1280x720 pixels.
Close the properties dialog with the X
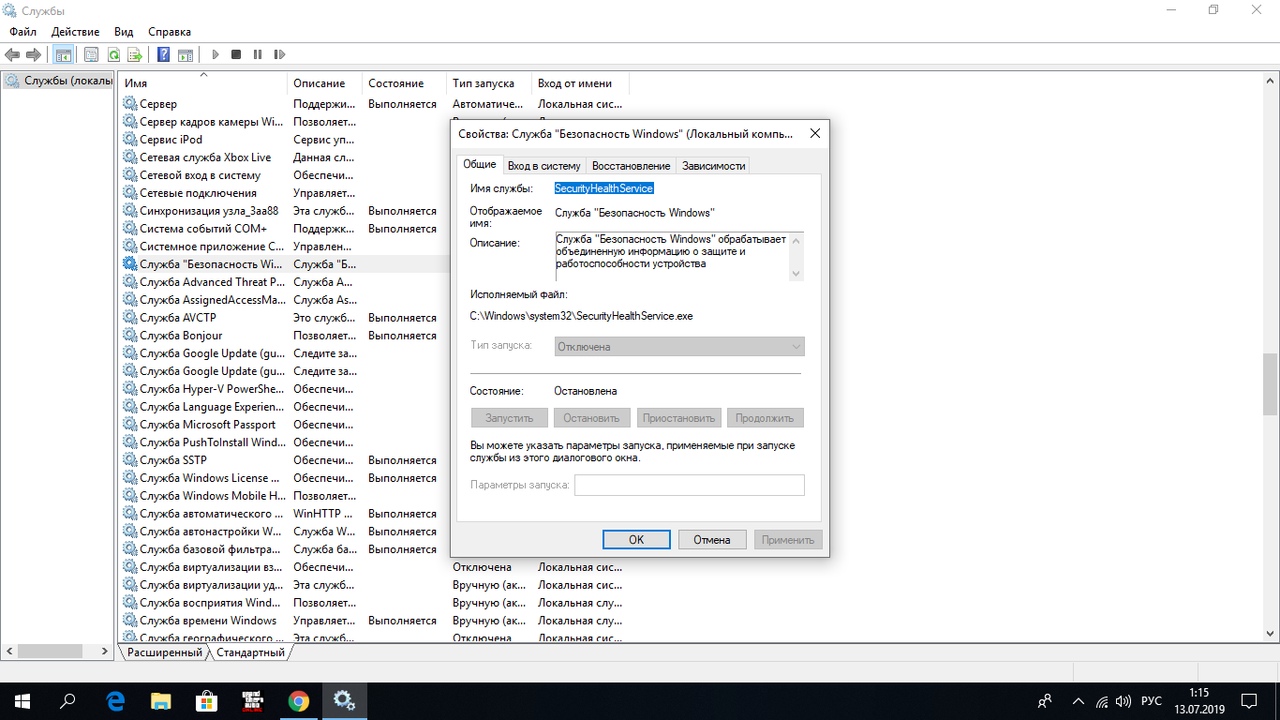click(815, 133)
